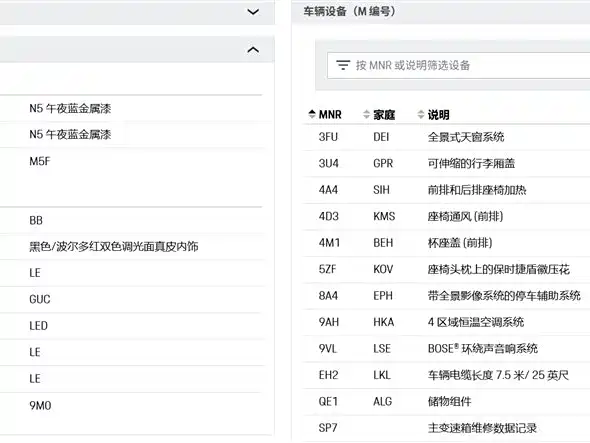The height and width of the screenshot is (443, 590).
Task: Select the HKA family code
Action: coord(384,322)
